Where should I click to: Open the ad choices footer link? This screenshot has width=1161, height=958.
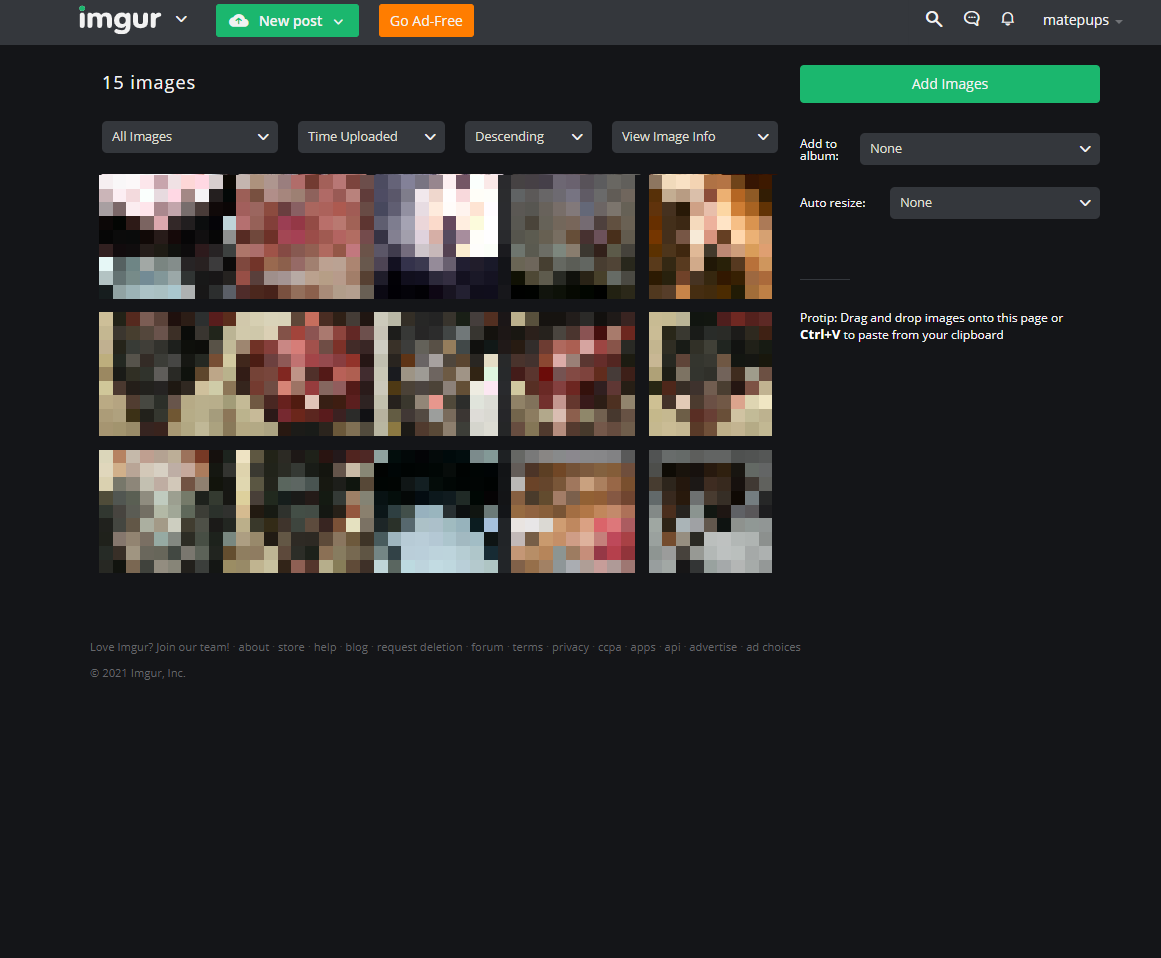coord(773,647)
